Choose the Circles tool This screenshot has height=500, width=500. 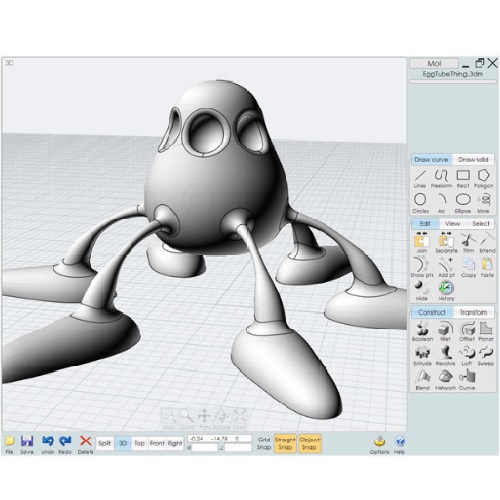click(420, 204)
